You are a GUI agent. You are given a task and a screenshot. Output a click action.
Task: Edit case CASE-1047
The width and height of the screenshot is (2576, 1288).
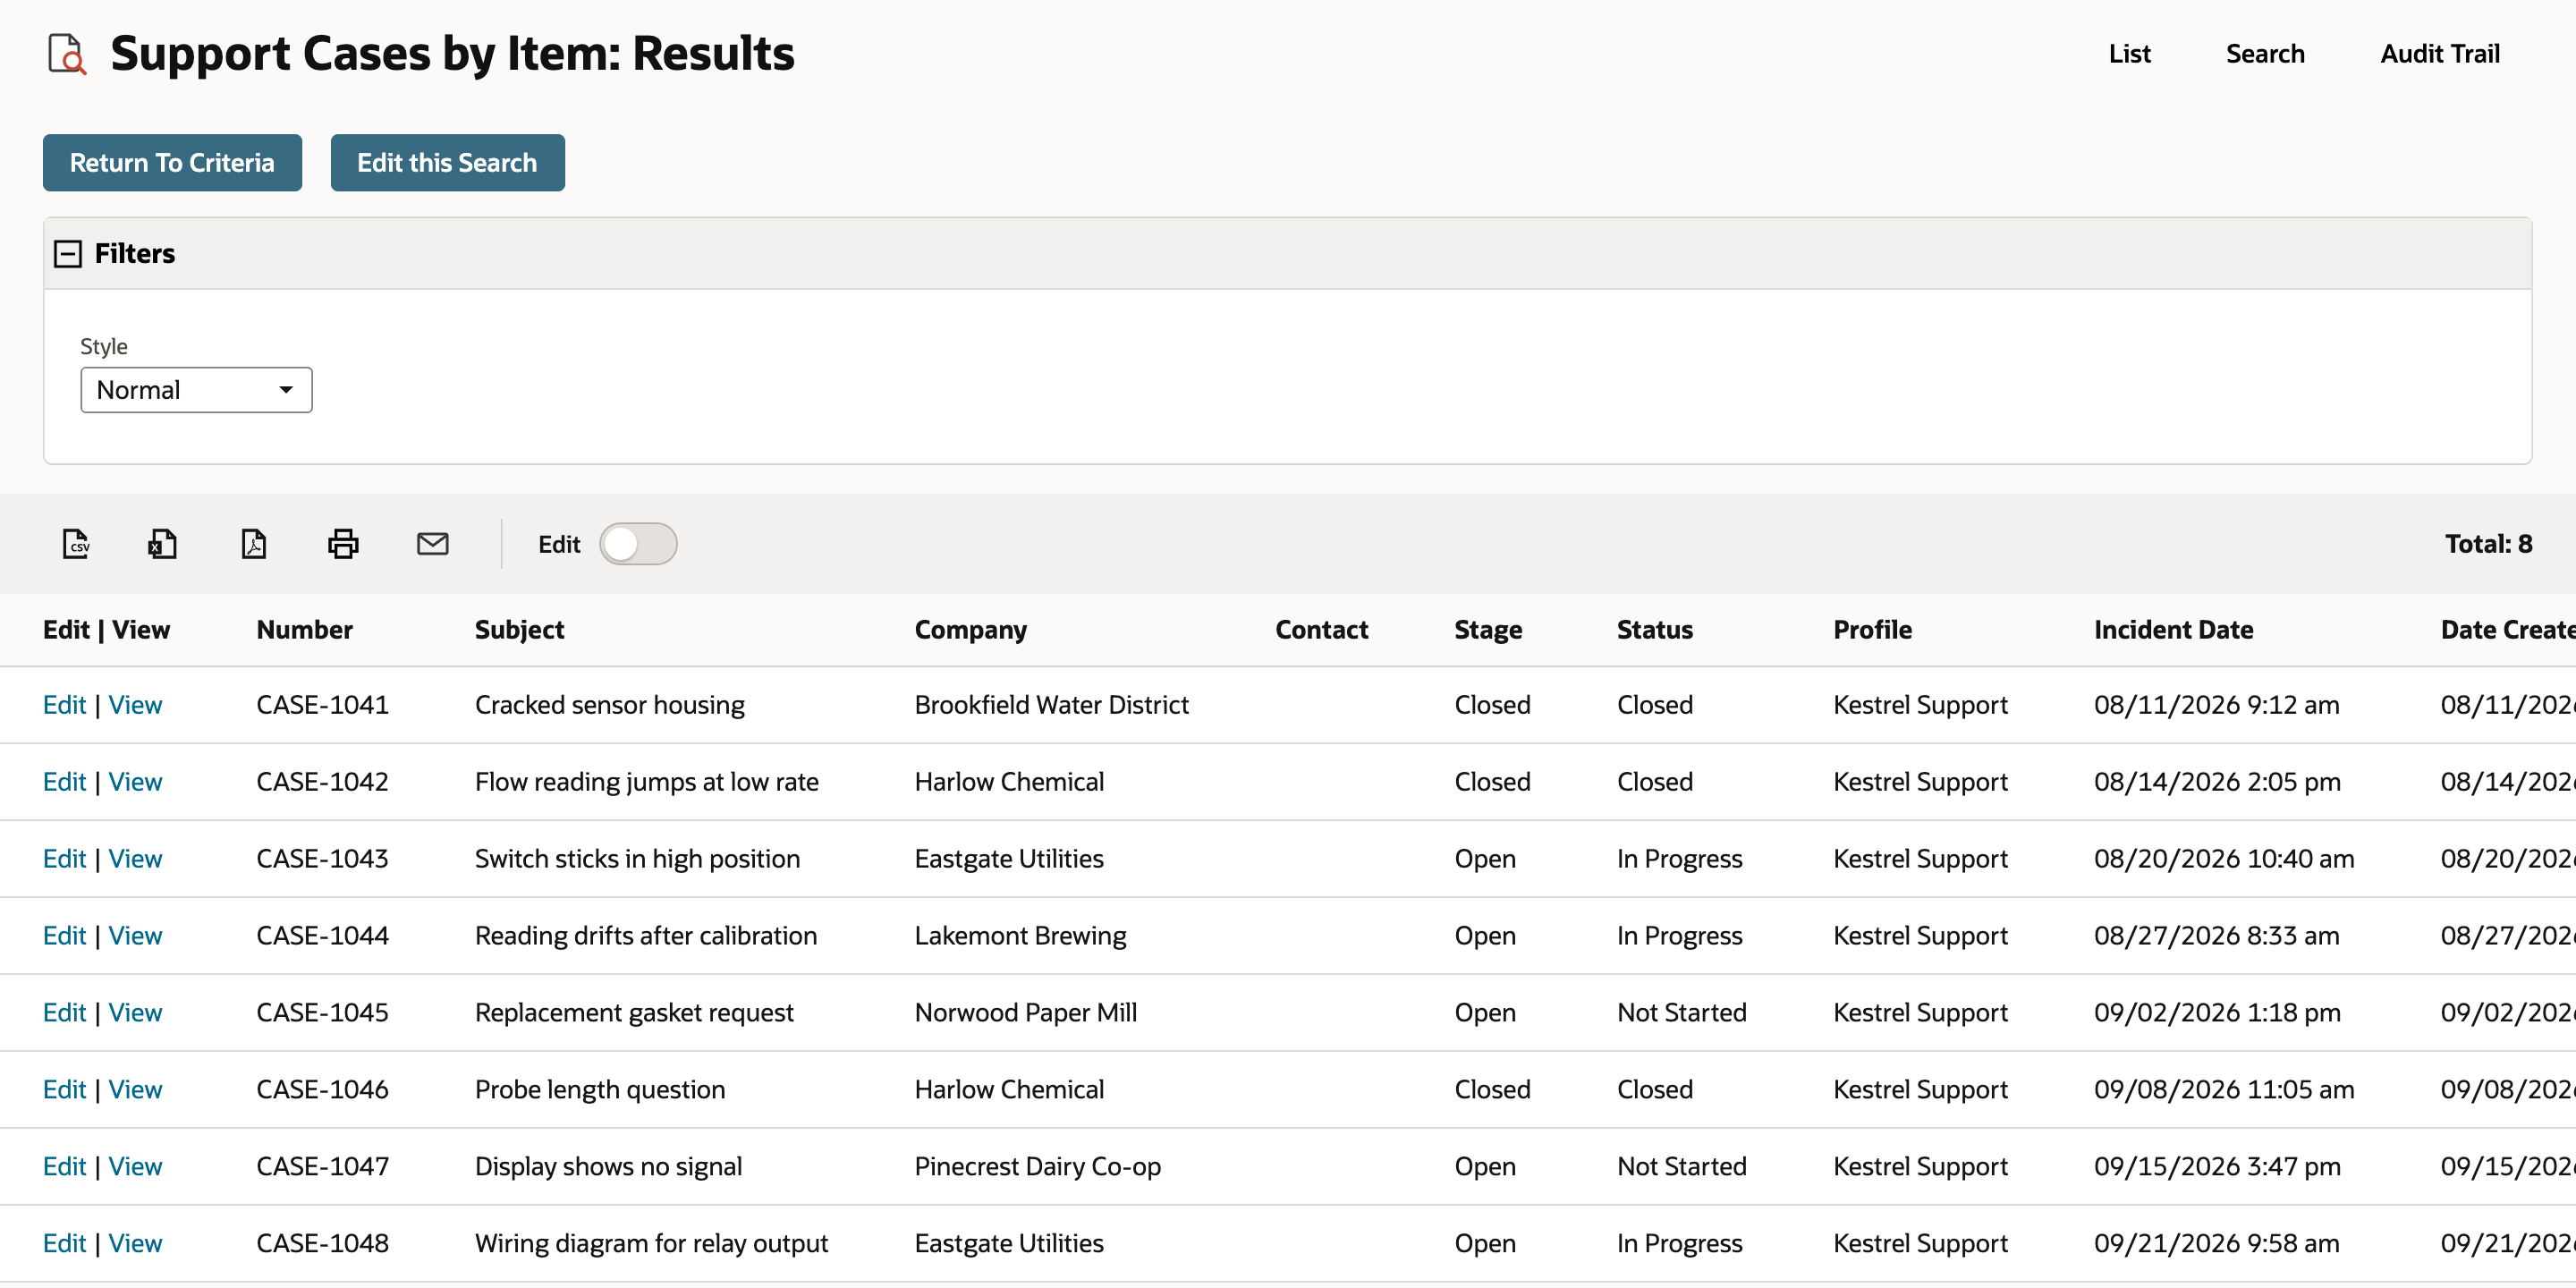[x=64, y=1167]
